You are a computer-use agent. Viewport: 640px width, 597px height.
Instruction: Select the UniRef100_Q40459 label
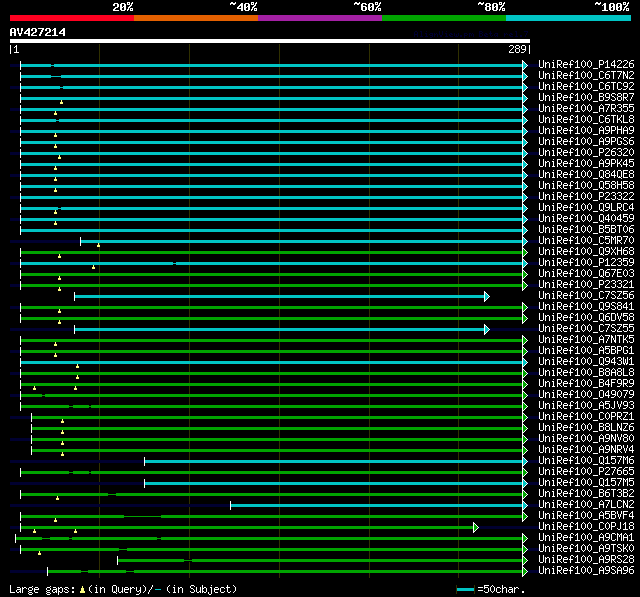click(586, 219)
